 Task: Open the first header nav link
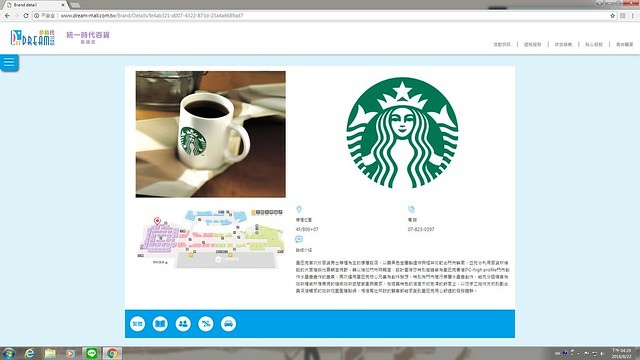[x=502, y=44]
